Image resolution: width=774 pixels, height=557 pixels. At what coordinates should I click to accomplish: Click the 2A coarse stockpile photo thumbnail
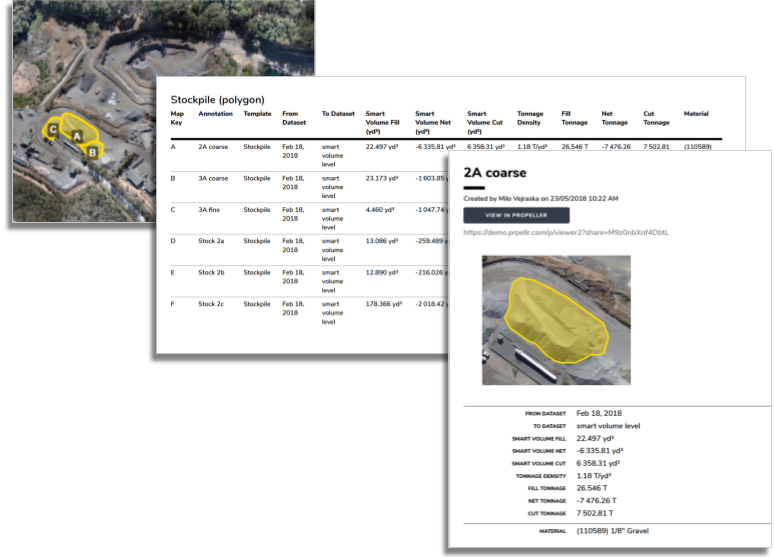[556, 319]
